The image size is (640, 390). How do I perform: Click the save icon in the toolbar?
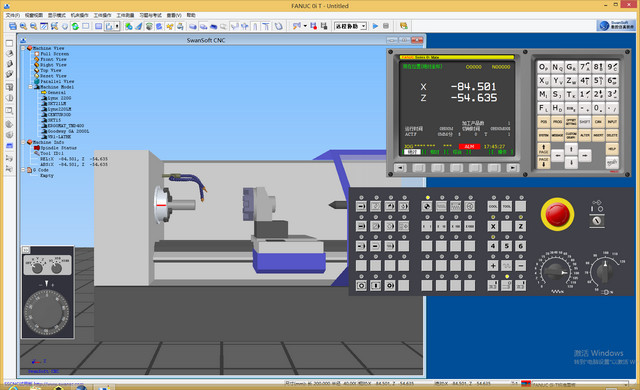point(13,26)
